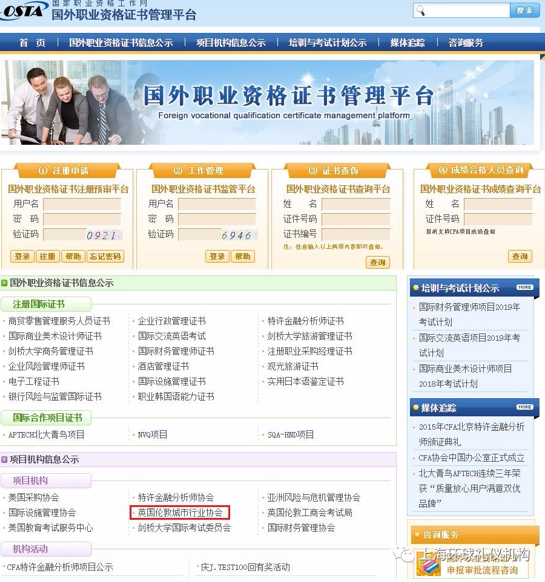The width and height of the screenshot is (545, 582).
Task: Click the 注册国际证书 tab header
Action: (x=46, y=304)
